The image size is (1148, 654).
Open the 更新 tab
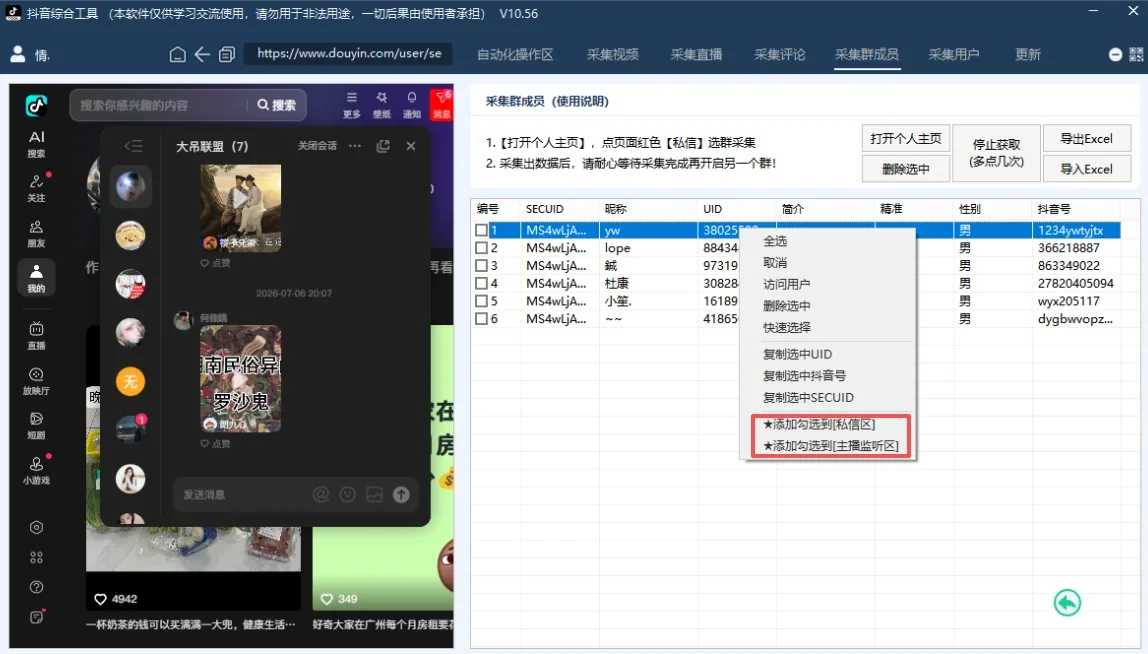(x=1028, y=54)
